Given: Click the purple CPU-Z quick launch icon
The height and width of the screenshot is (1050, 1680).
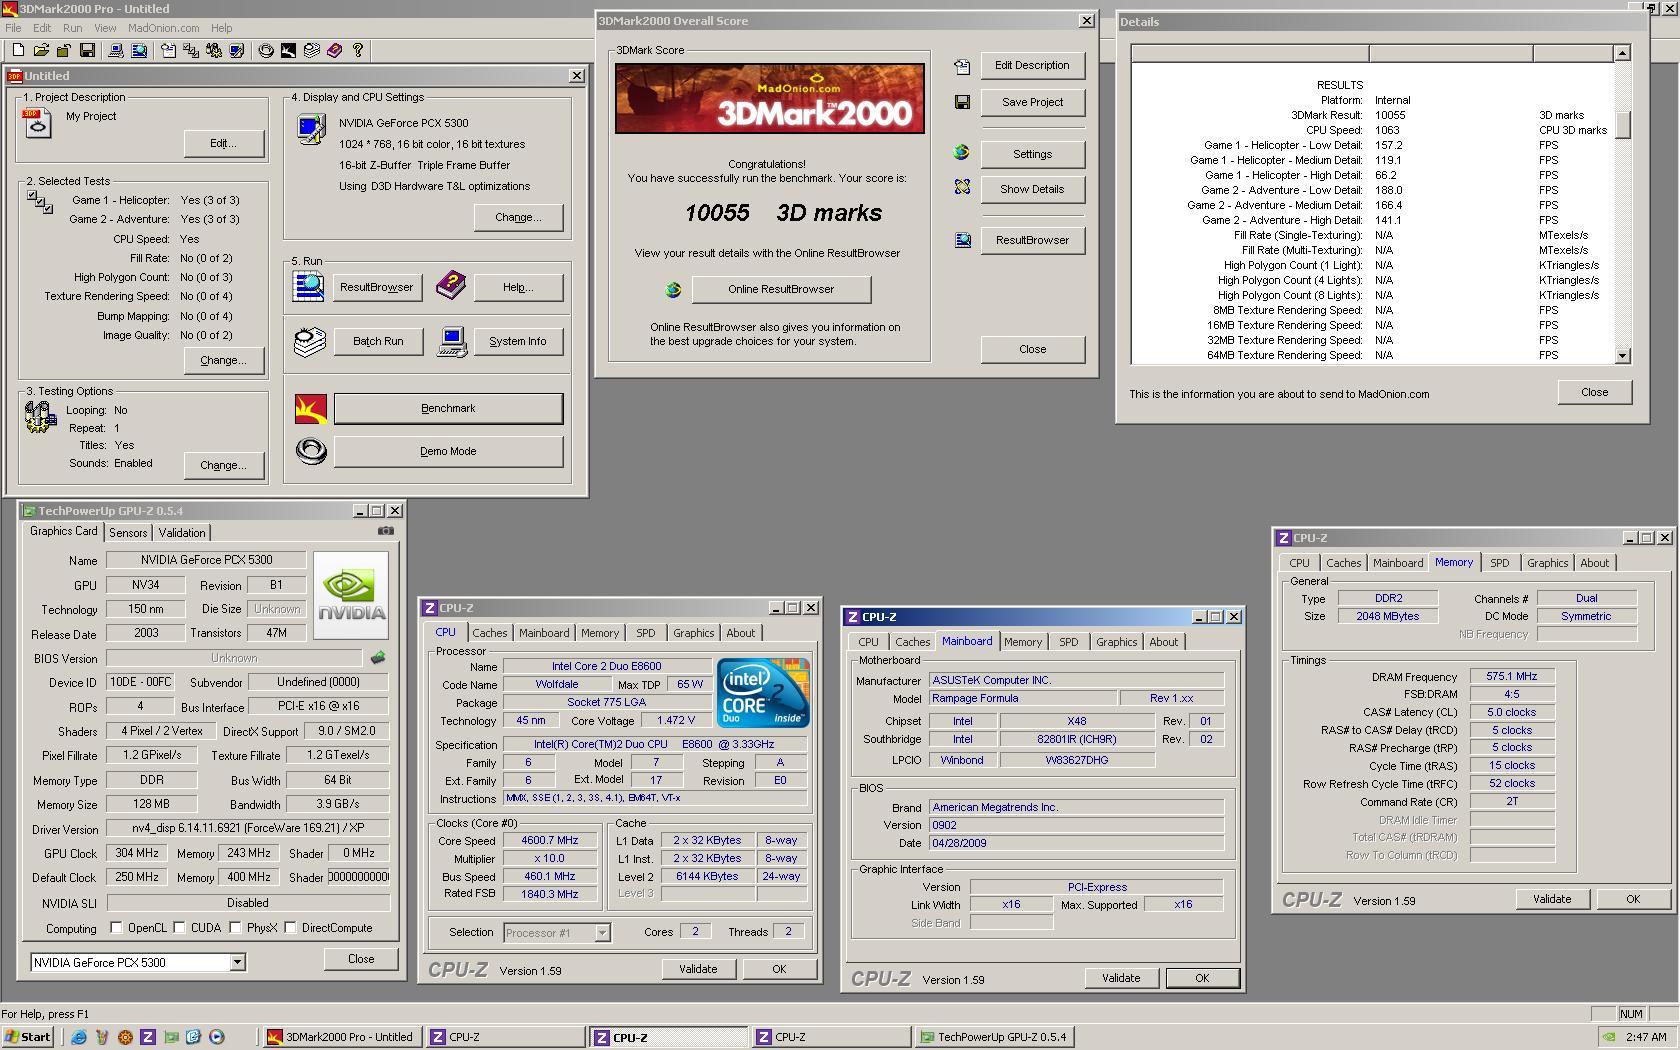Looking at the screenshot, I should tap(148, 1037).
